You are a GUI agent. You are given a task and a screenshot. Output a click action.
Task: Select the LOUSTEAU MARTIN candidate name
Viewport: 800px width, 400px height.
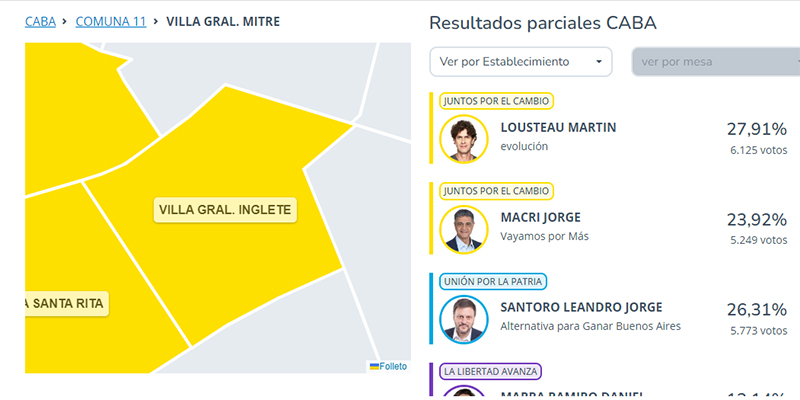click(558, 128)
